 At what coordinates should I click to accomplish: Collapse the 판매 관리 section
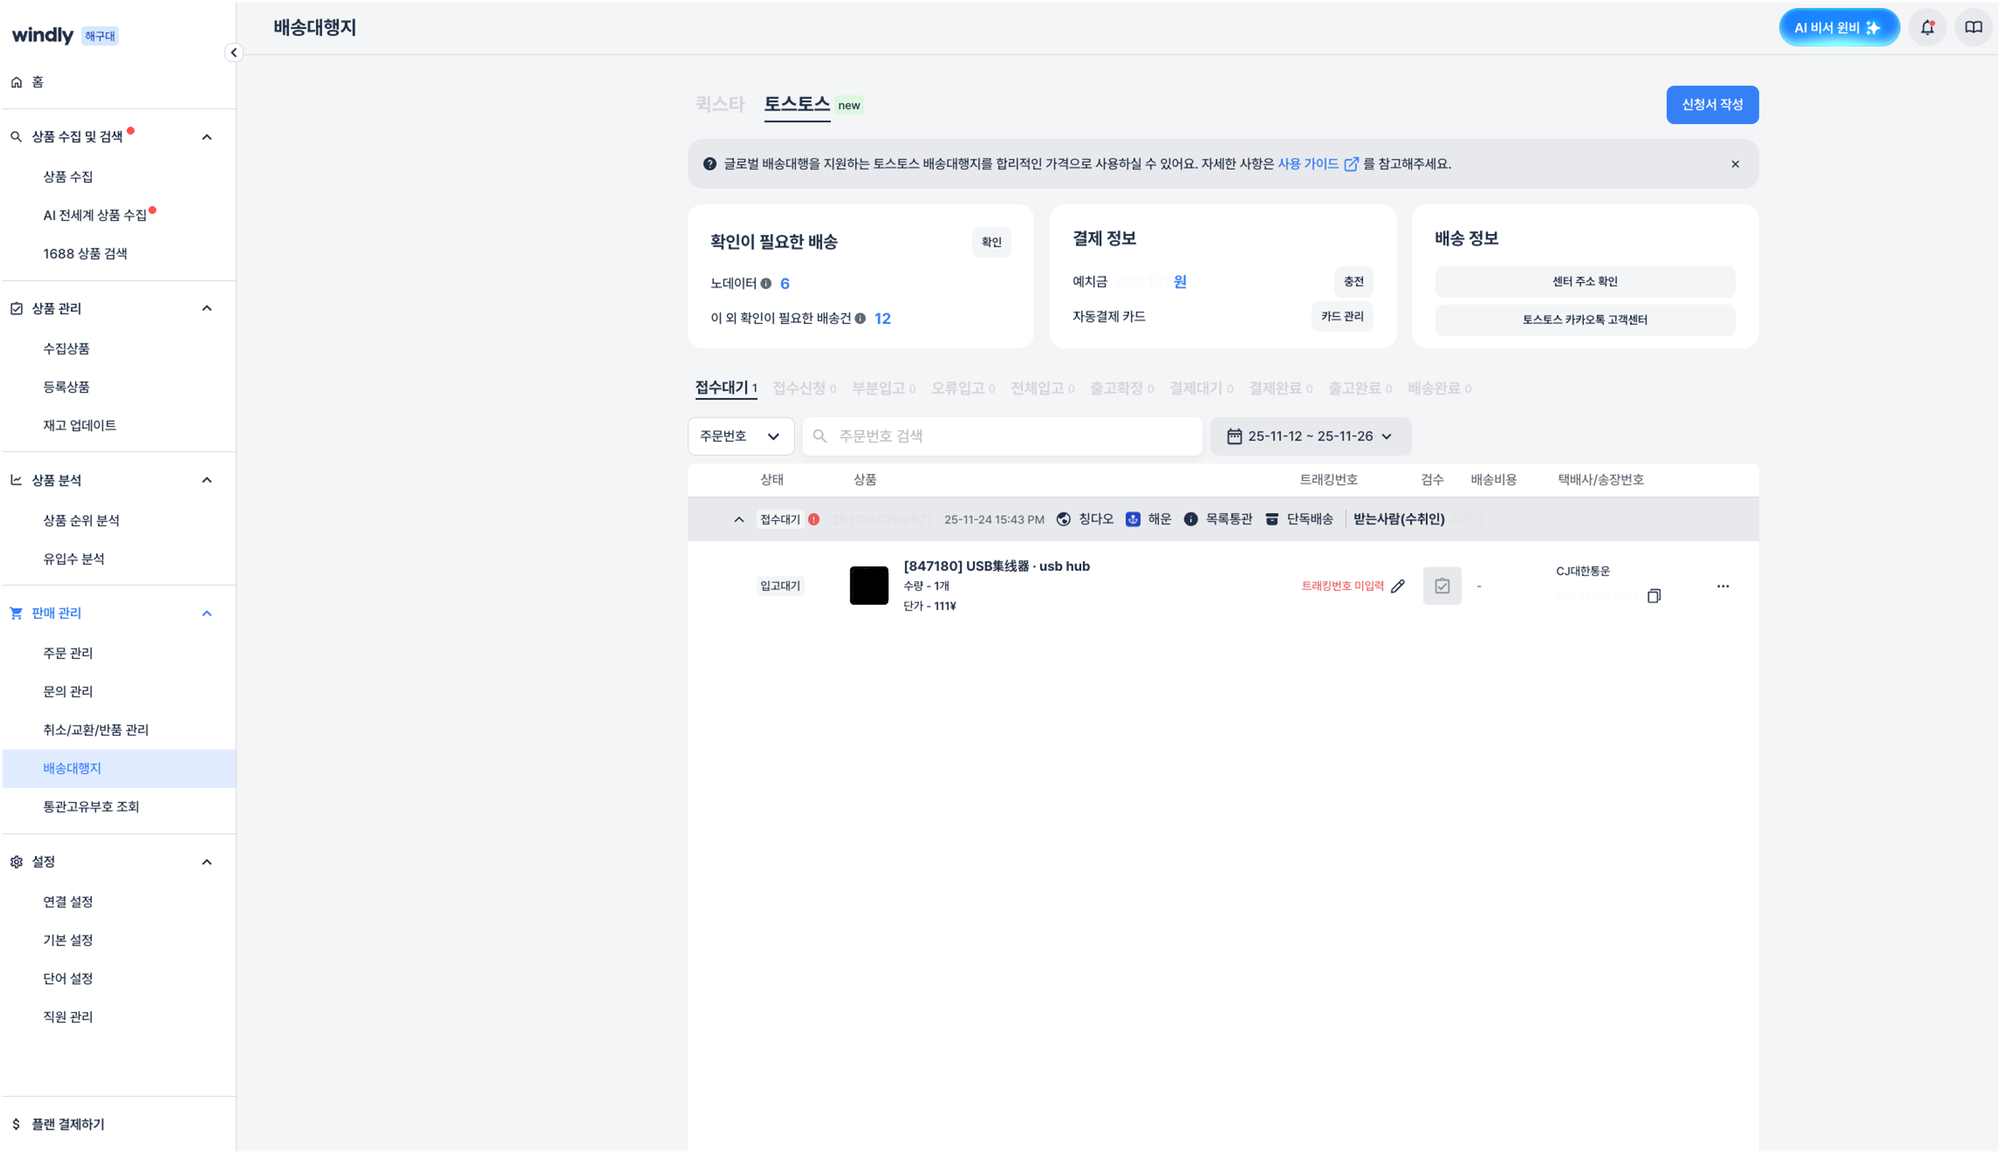tap(207, 612)
